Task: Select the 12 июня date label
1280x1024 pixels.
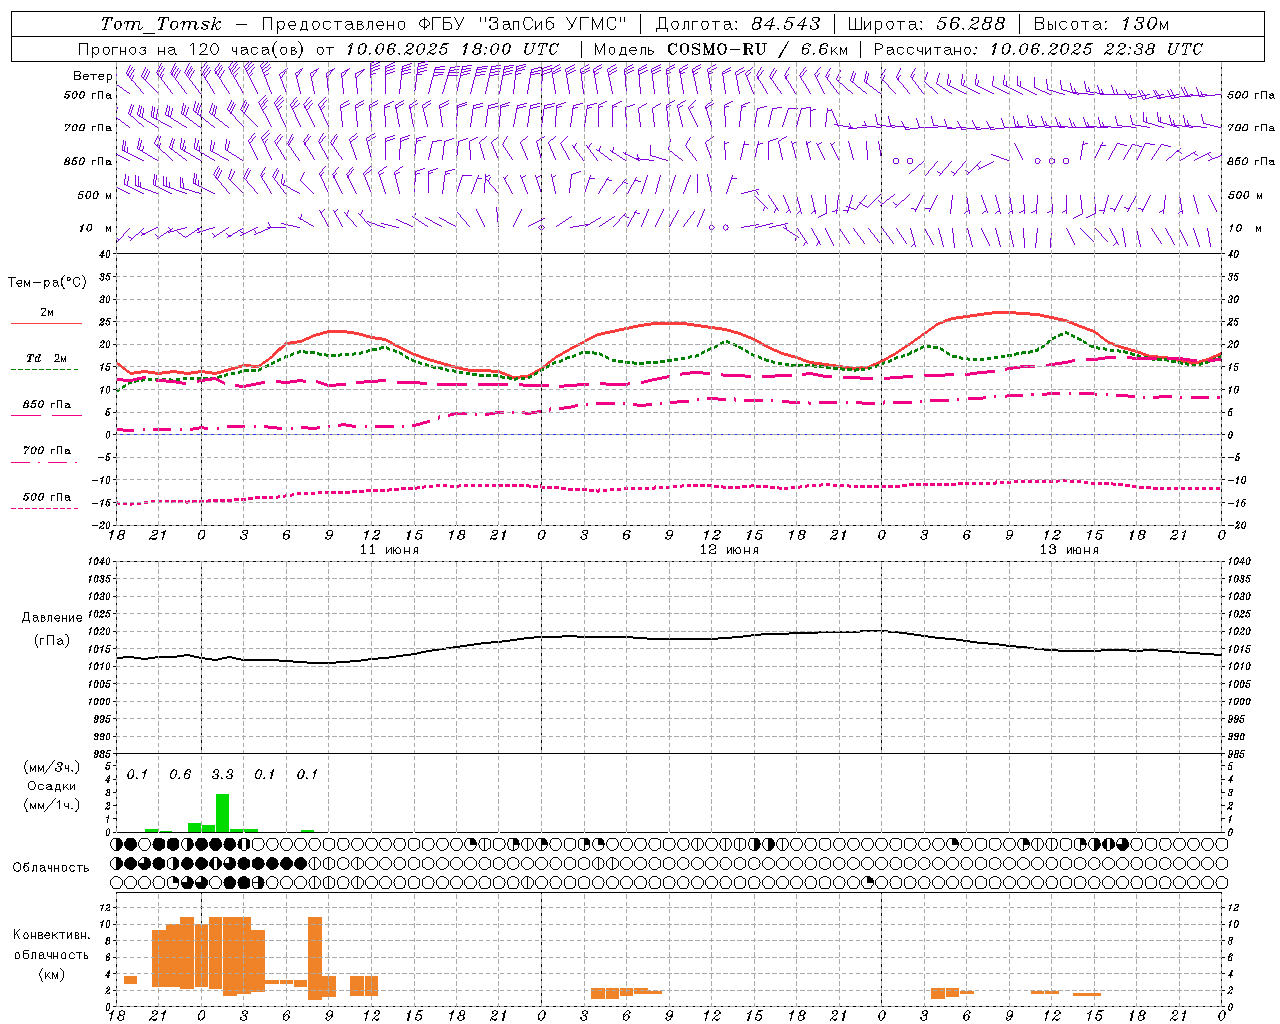Action: (x=729, y=550)
